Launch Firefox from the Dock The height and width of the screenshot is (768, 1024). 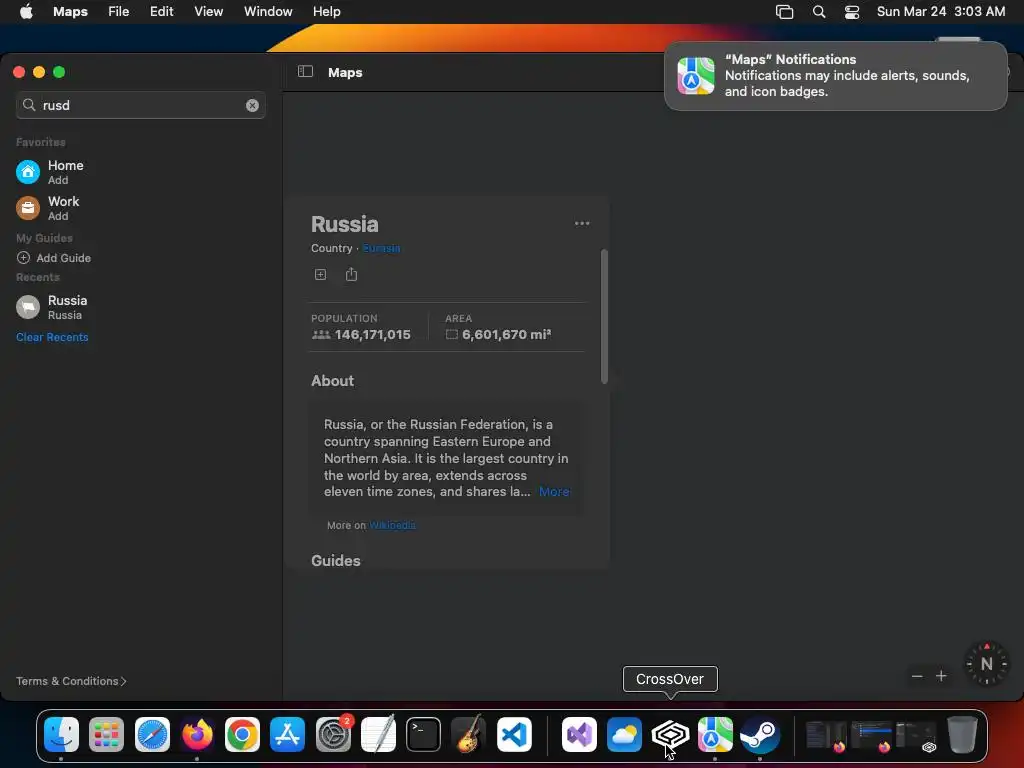pyautogui.click(x=197, y=735)
